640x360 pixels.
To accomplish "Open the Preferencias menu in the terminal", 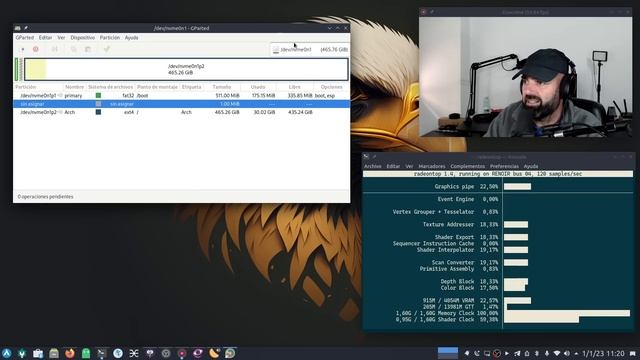I will (504, 166).
